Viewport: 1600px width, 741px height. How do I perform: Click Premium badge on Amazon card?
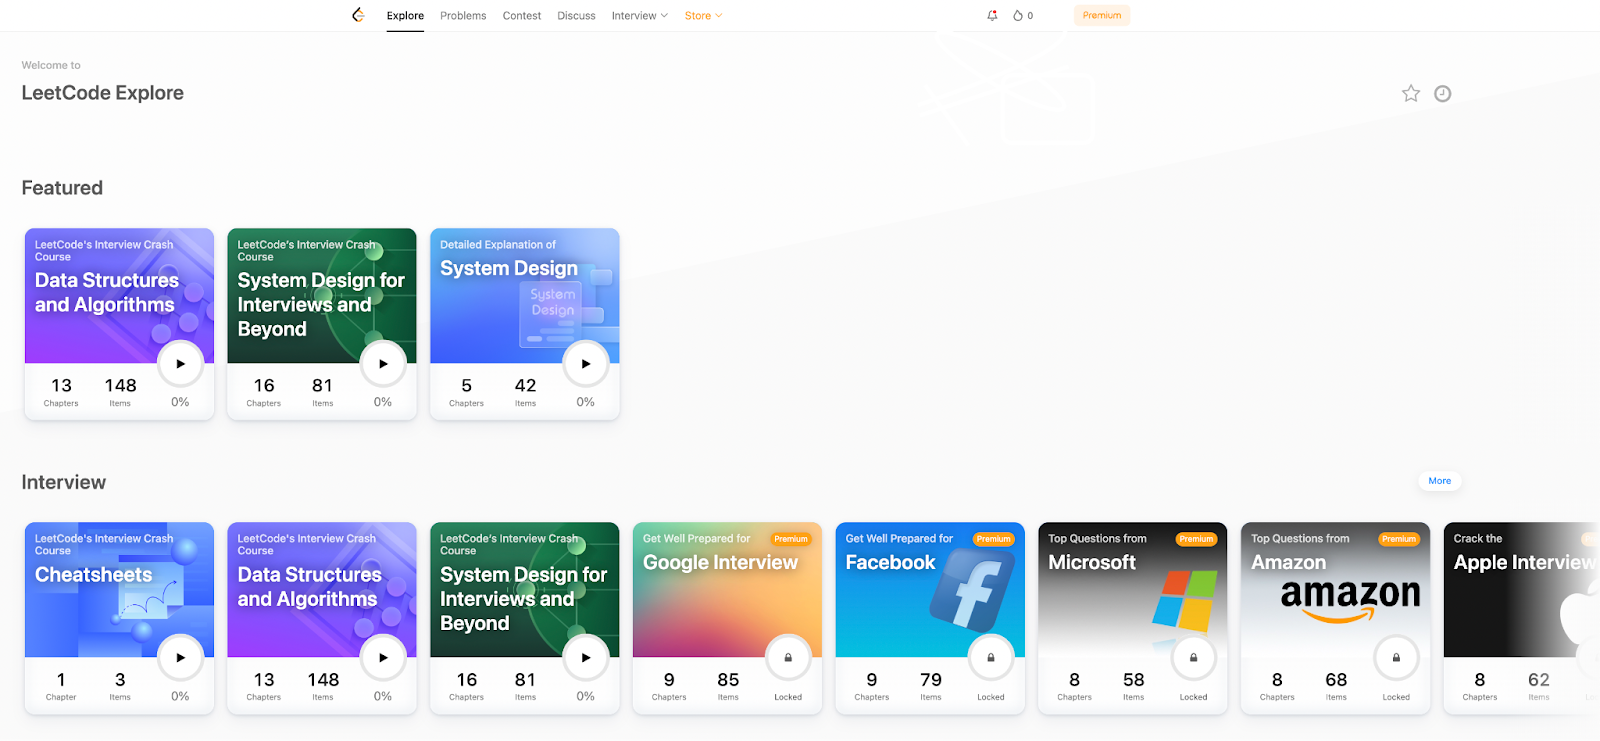(x=1399, y=539)
